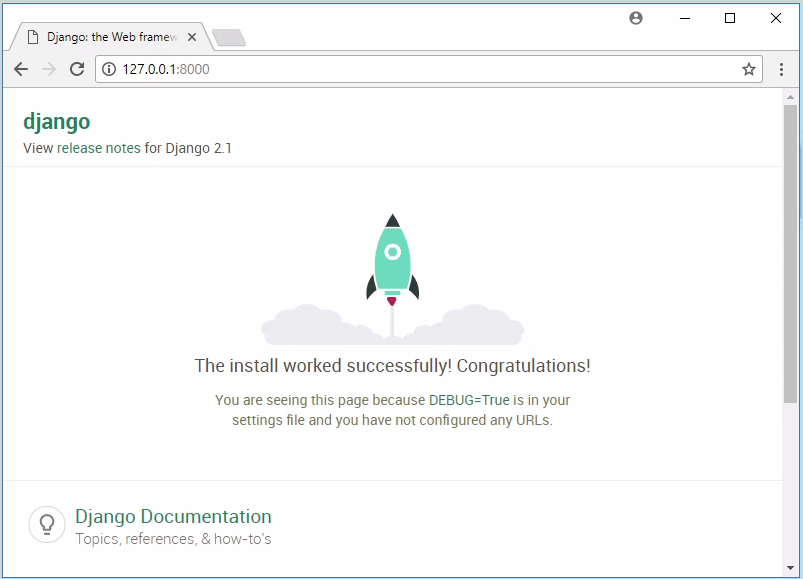803x579 pixels.
Task: Click the vertical scrollbar thumb
Action: pyautogui.click(x=791, y=250)
